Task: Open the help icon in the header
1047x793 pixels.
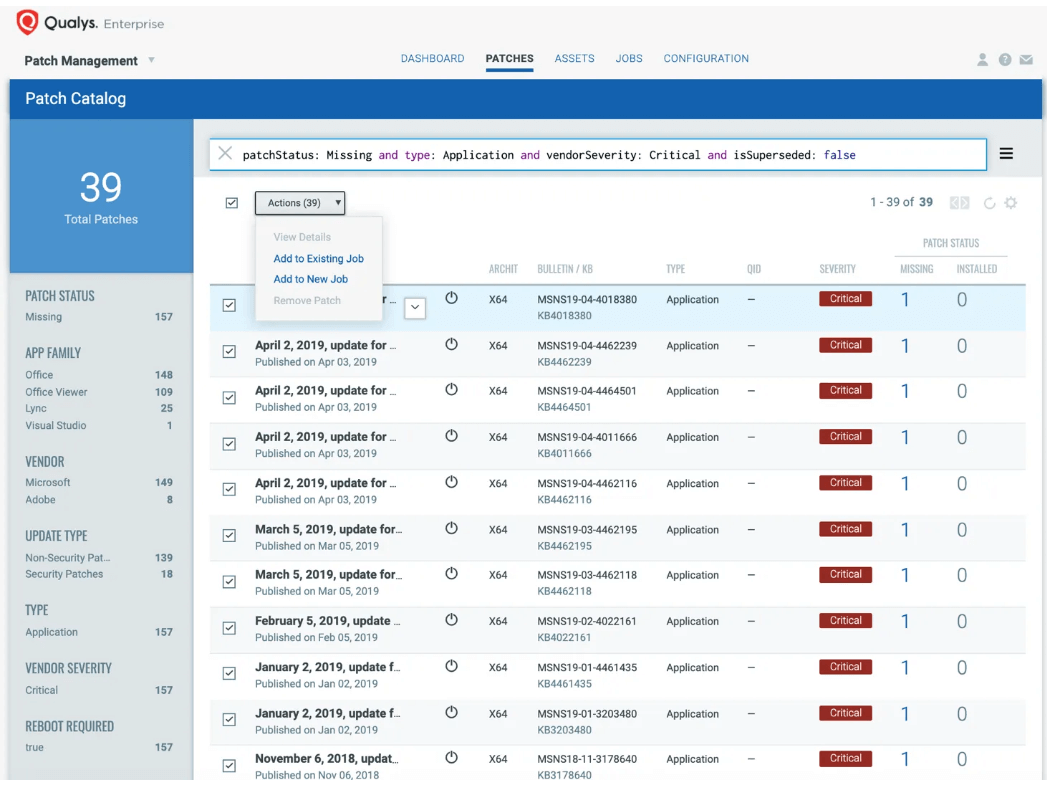Action: (1004, 60)
